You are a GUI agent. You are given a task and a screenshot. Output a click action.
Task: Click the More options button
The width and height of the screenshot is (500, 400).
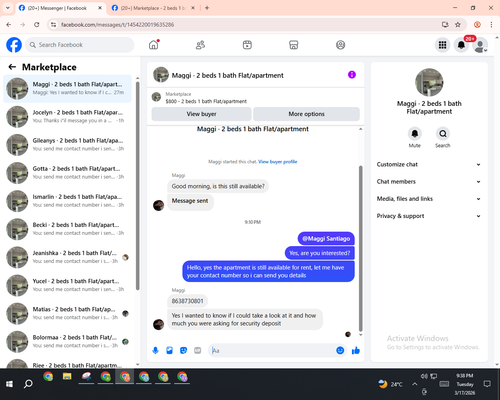click(x=306, y=114)
